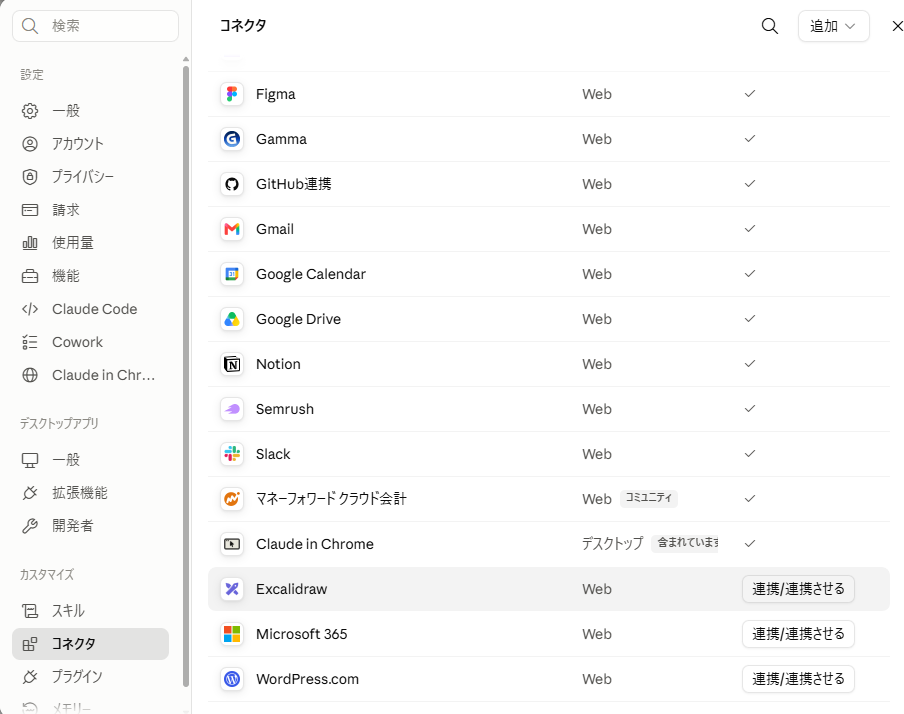Click the デスクトップ type label
904x714 pixels.
(612, 544)
